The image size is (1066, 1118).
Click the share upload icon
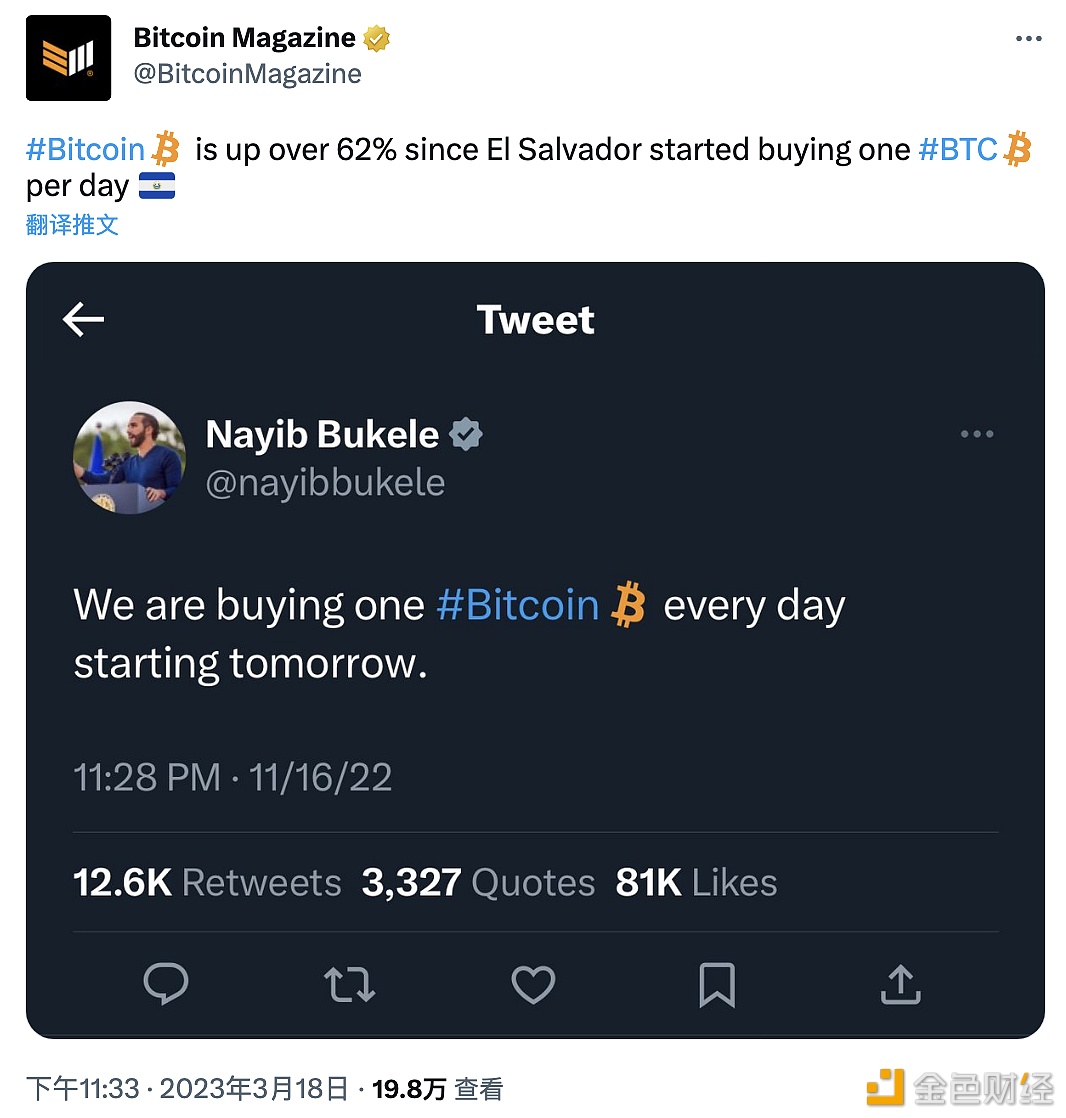click(900, 984)
